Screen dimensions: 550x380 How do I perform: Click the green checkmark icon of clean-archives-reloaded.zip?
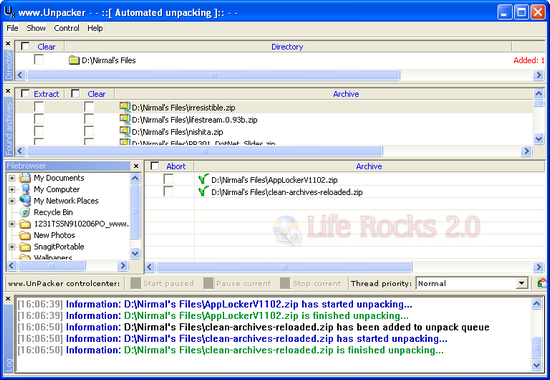click(203, 191)
